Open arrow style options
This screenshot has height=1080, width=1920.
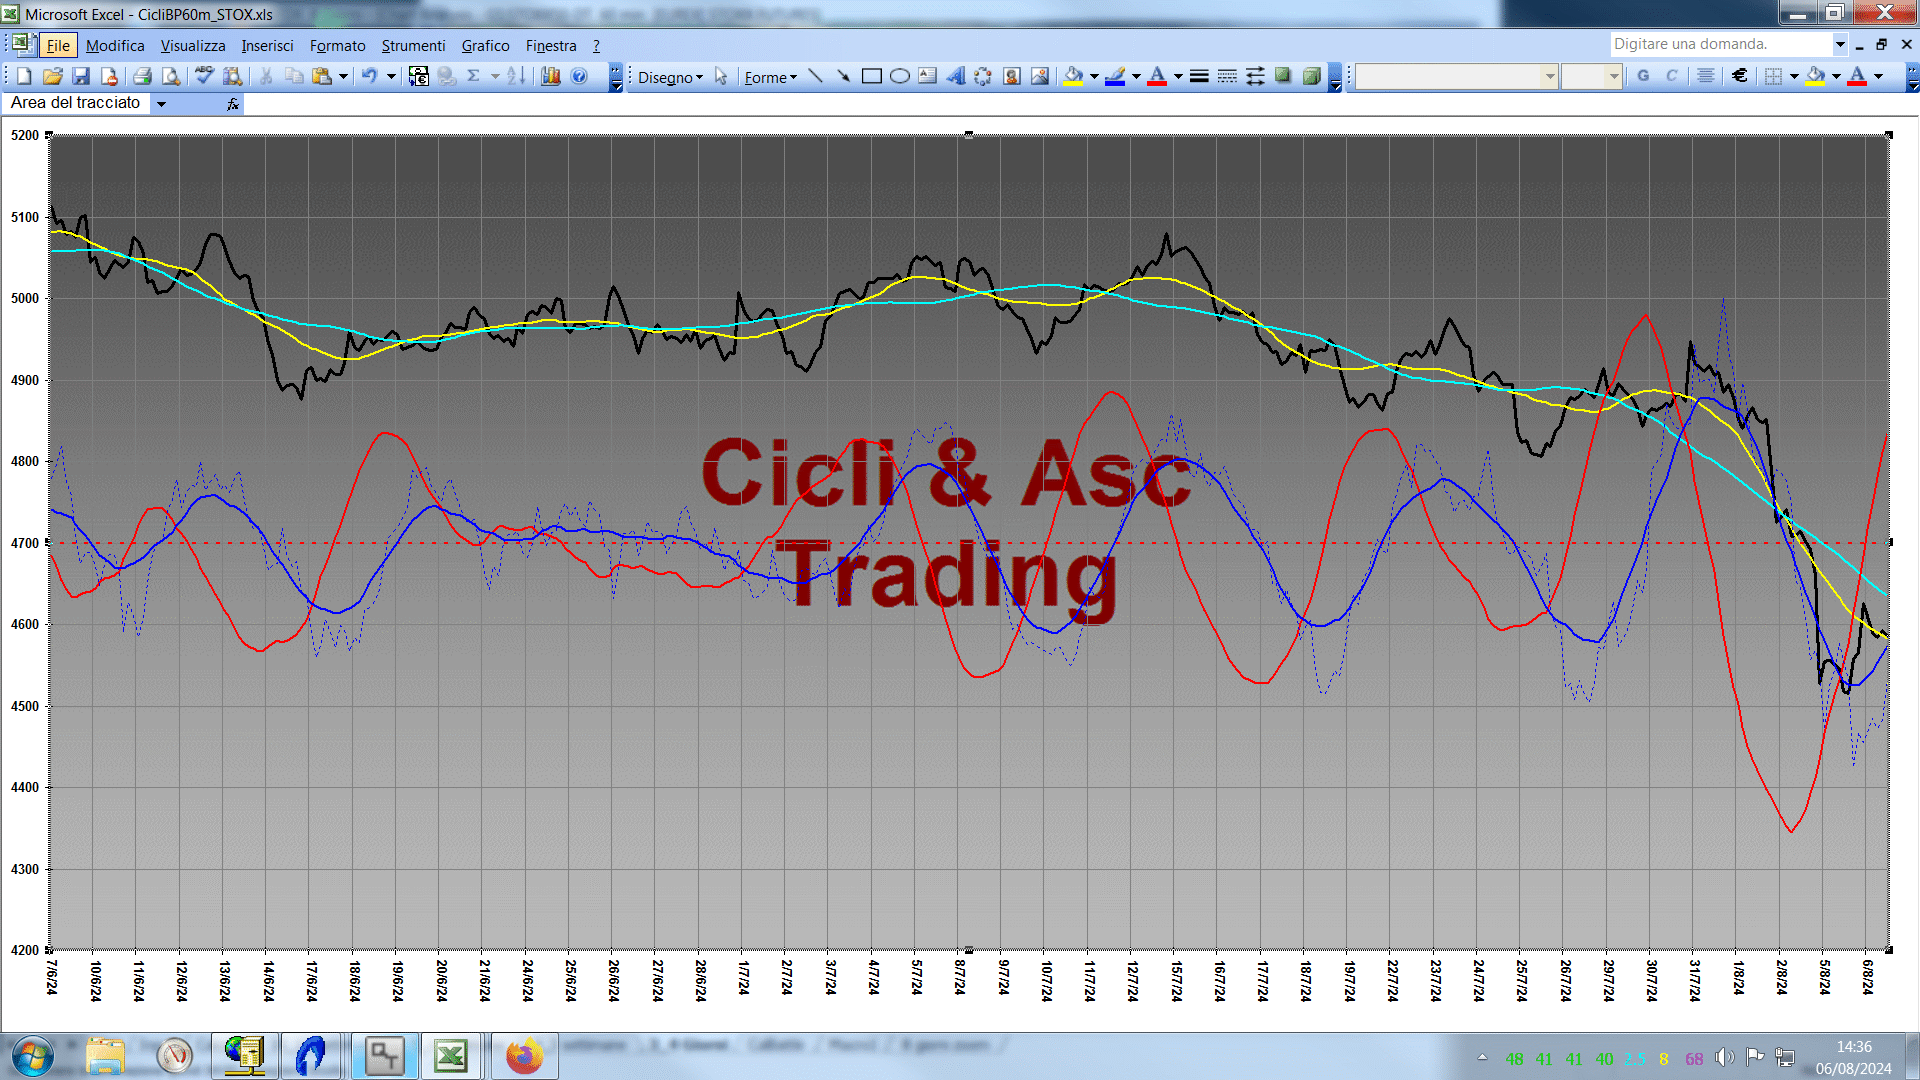[1255, 76]
